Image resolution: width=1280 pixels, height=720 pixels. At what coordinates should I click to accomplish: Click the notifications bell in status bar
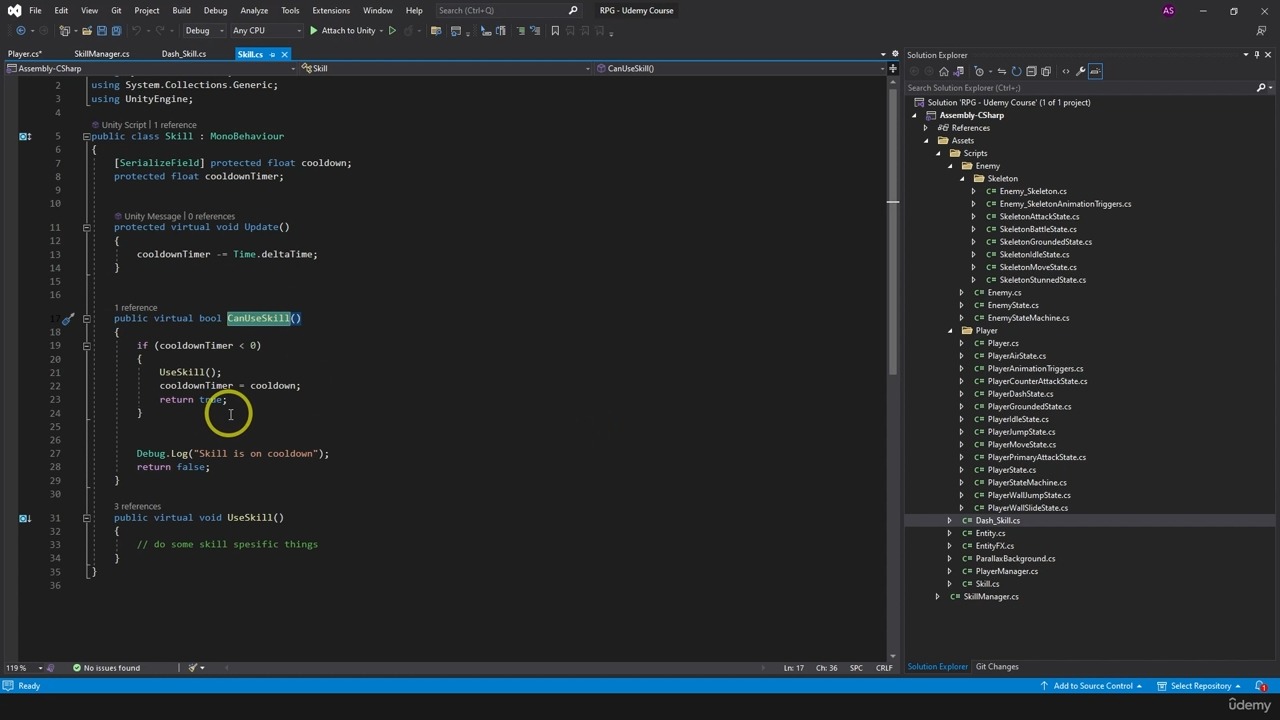[1259, 686]
